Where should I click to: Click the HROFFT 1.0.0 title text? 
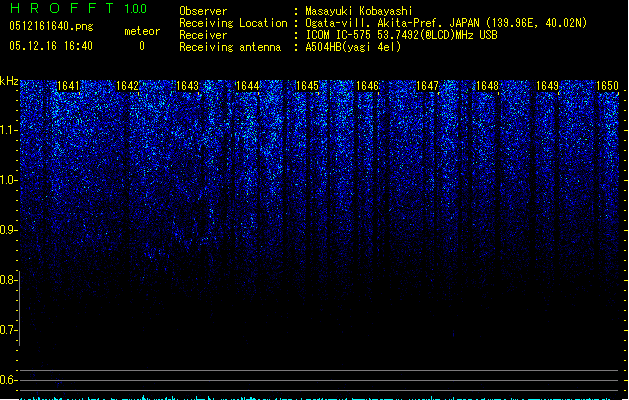point(79,8)
